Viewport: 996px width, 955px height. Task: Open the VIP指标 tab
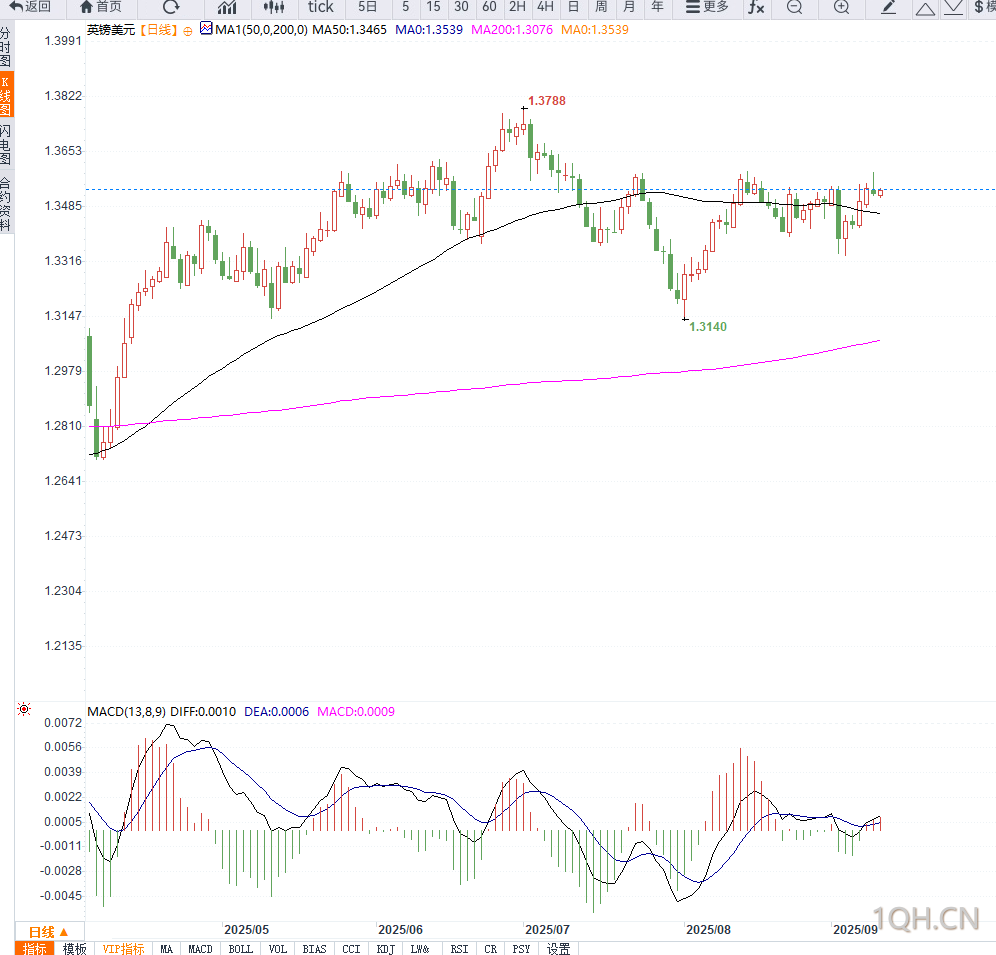coord(123,949)
